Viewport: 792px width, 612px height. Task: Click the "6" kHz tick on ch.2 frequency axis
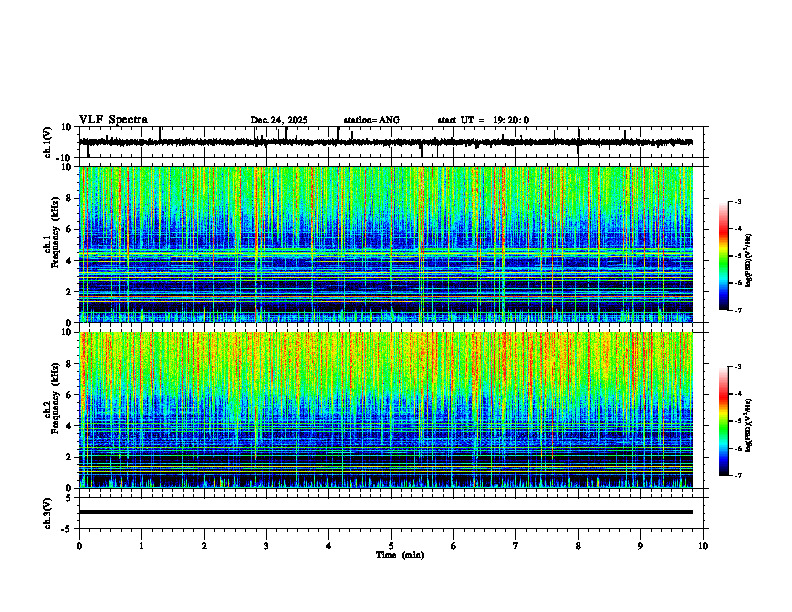70,395
